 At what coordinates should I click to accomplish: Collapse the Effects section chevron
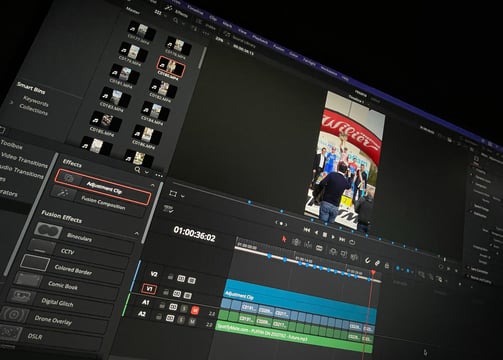153,185
